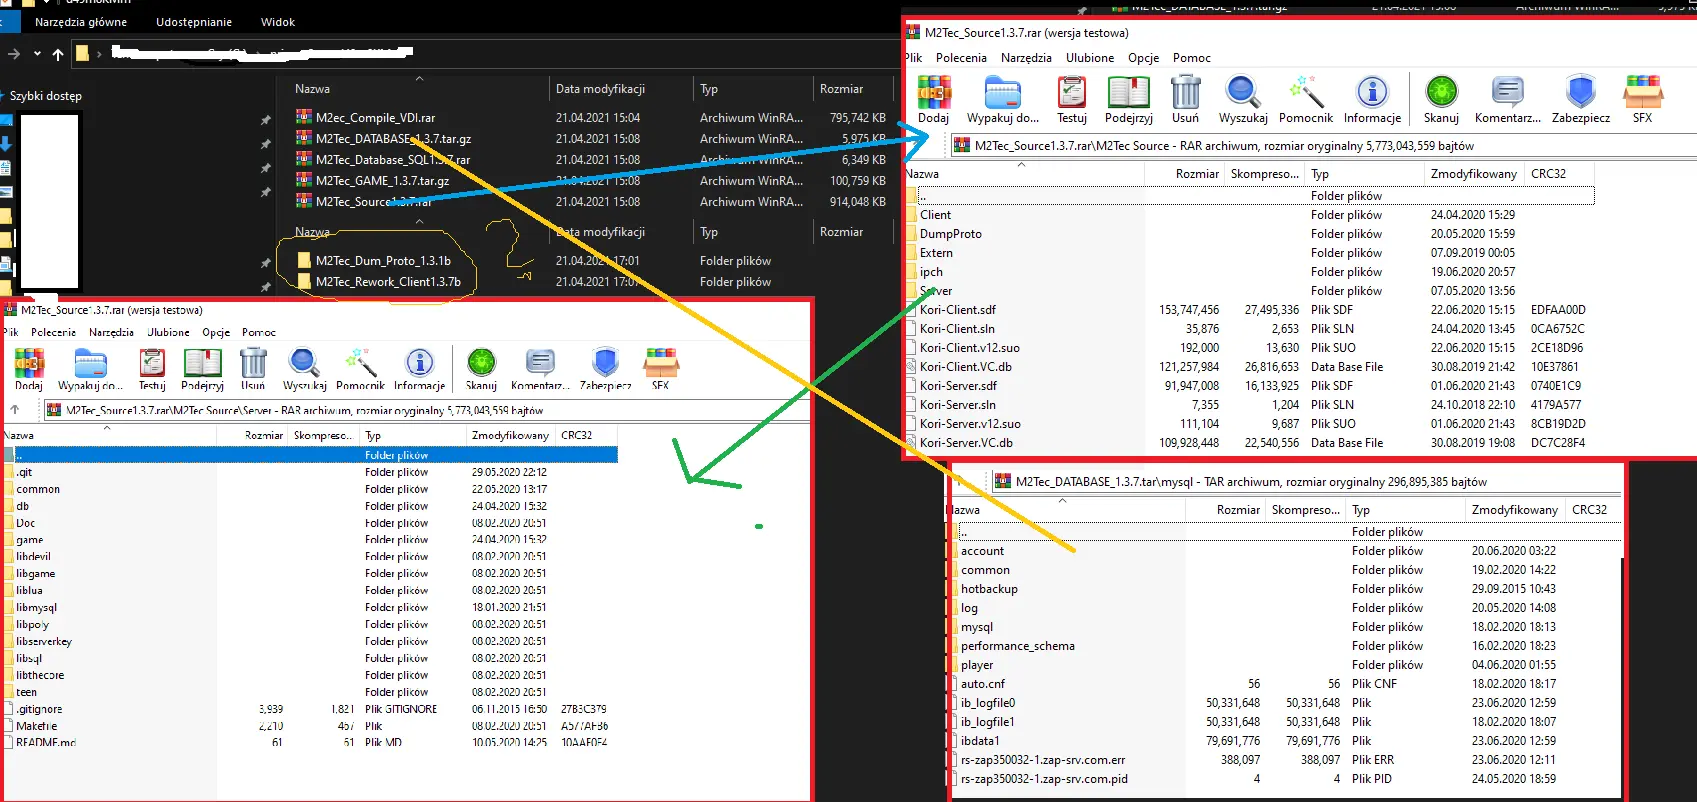Click Wypakuj do icon in top-right WinRAR window
The image size is (1697, 802).
tap(1002, 98)
